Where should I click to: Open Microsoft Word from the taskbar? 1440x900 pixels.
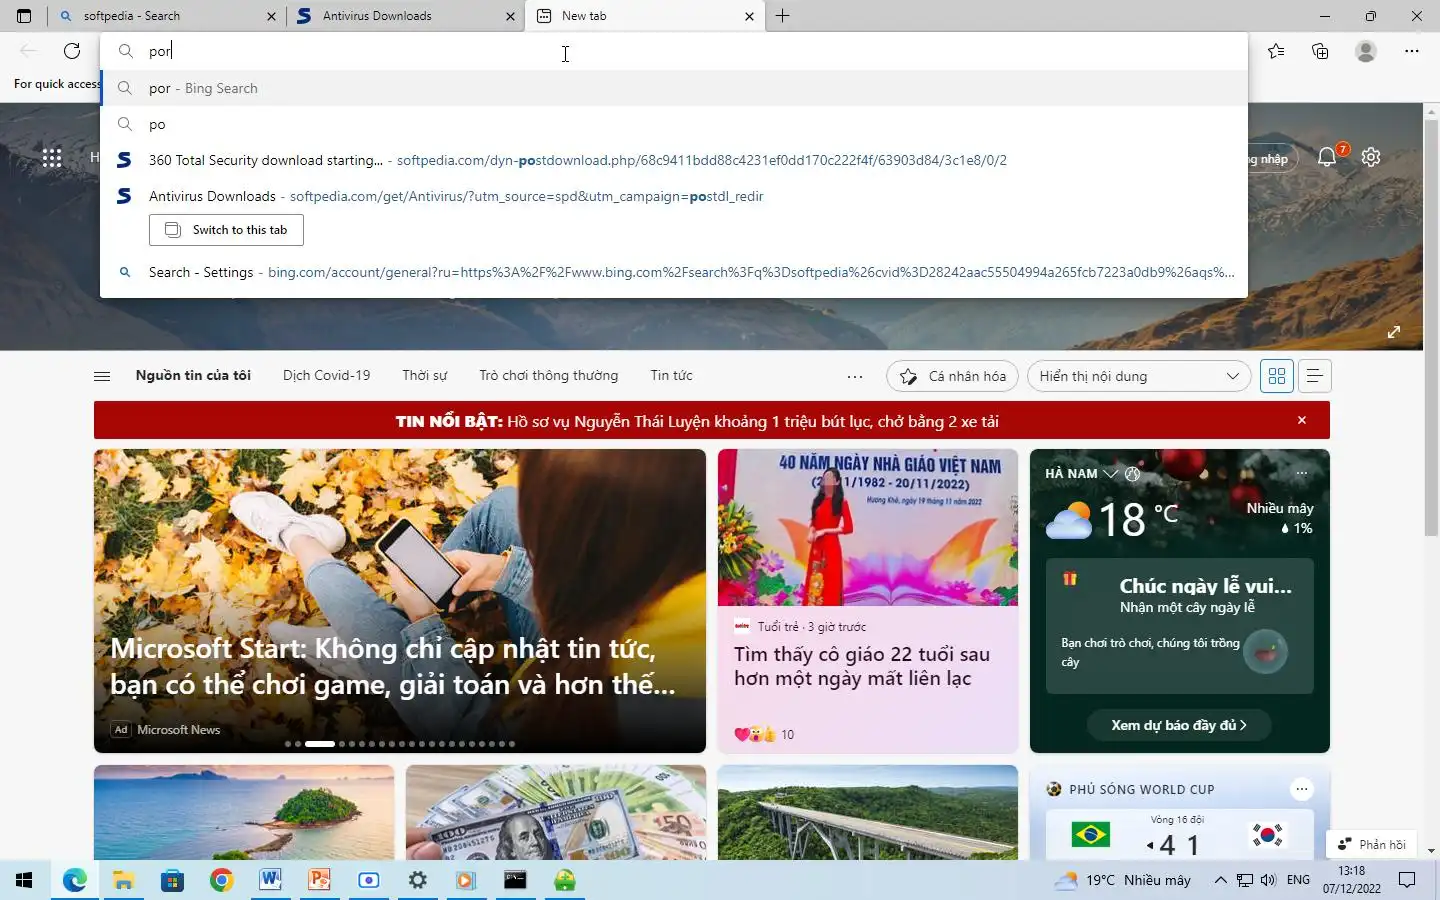(x=270, y=880)
